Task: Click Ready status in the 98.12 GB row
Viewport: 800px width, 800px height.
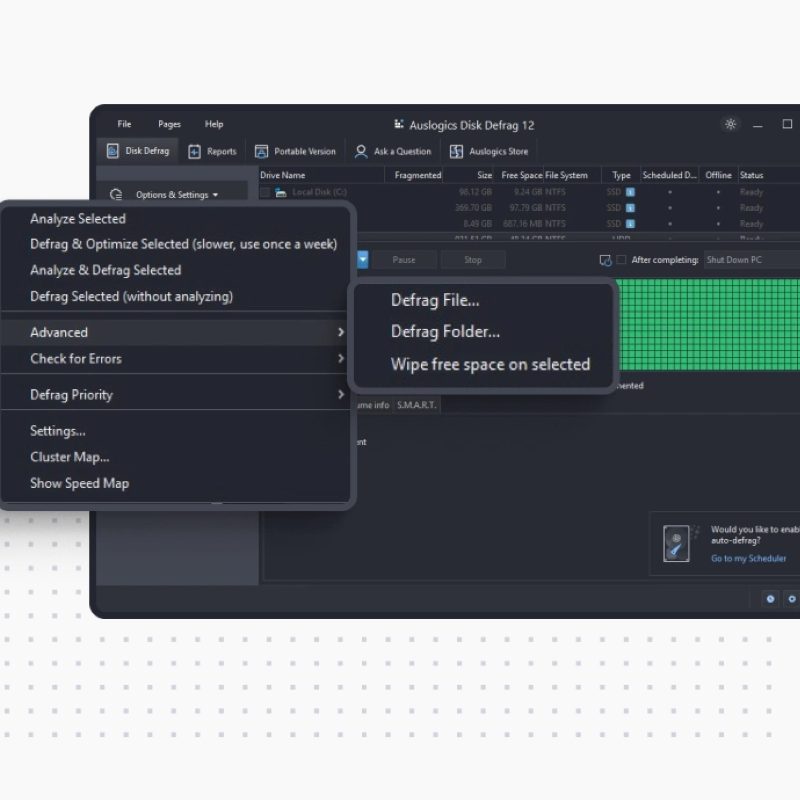Action: click(x=751, y=192)
